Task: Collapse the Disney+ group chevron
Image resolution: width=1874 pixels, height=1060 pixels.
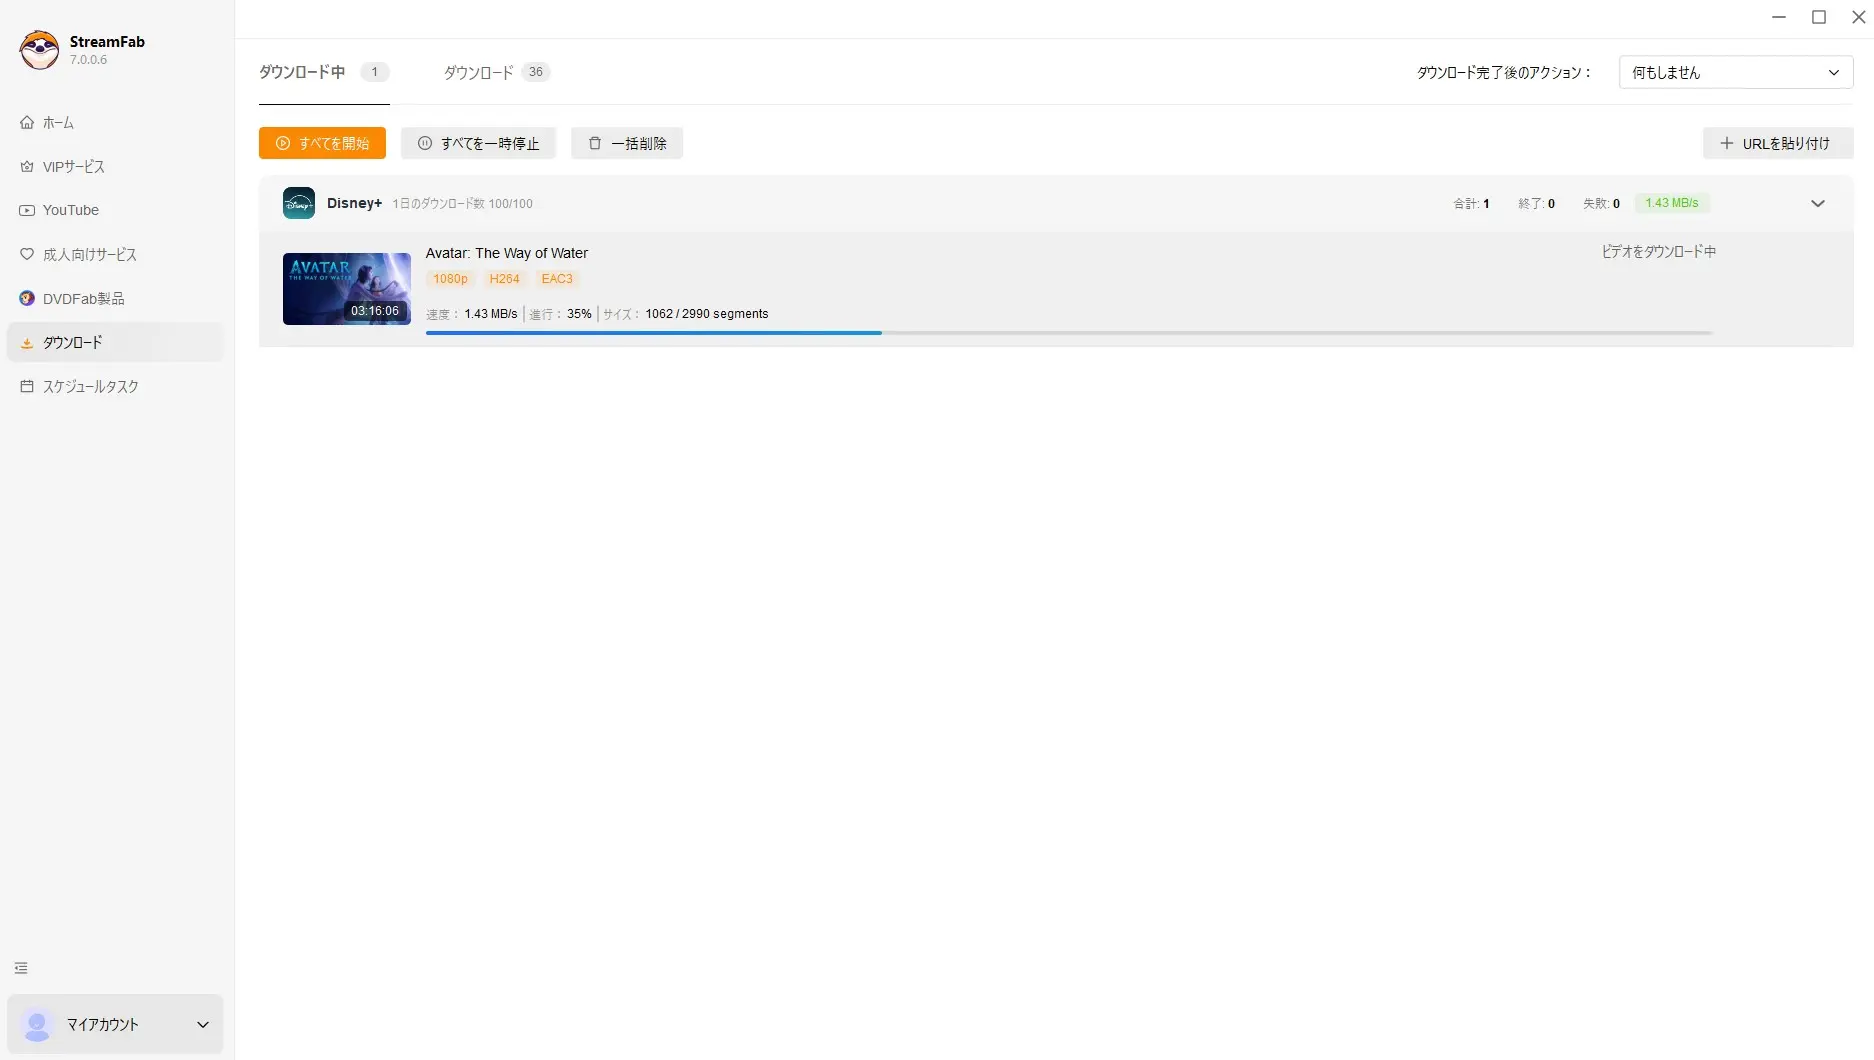Action: 1818,203
